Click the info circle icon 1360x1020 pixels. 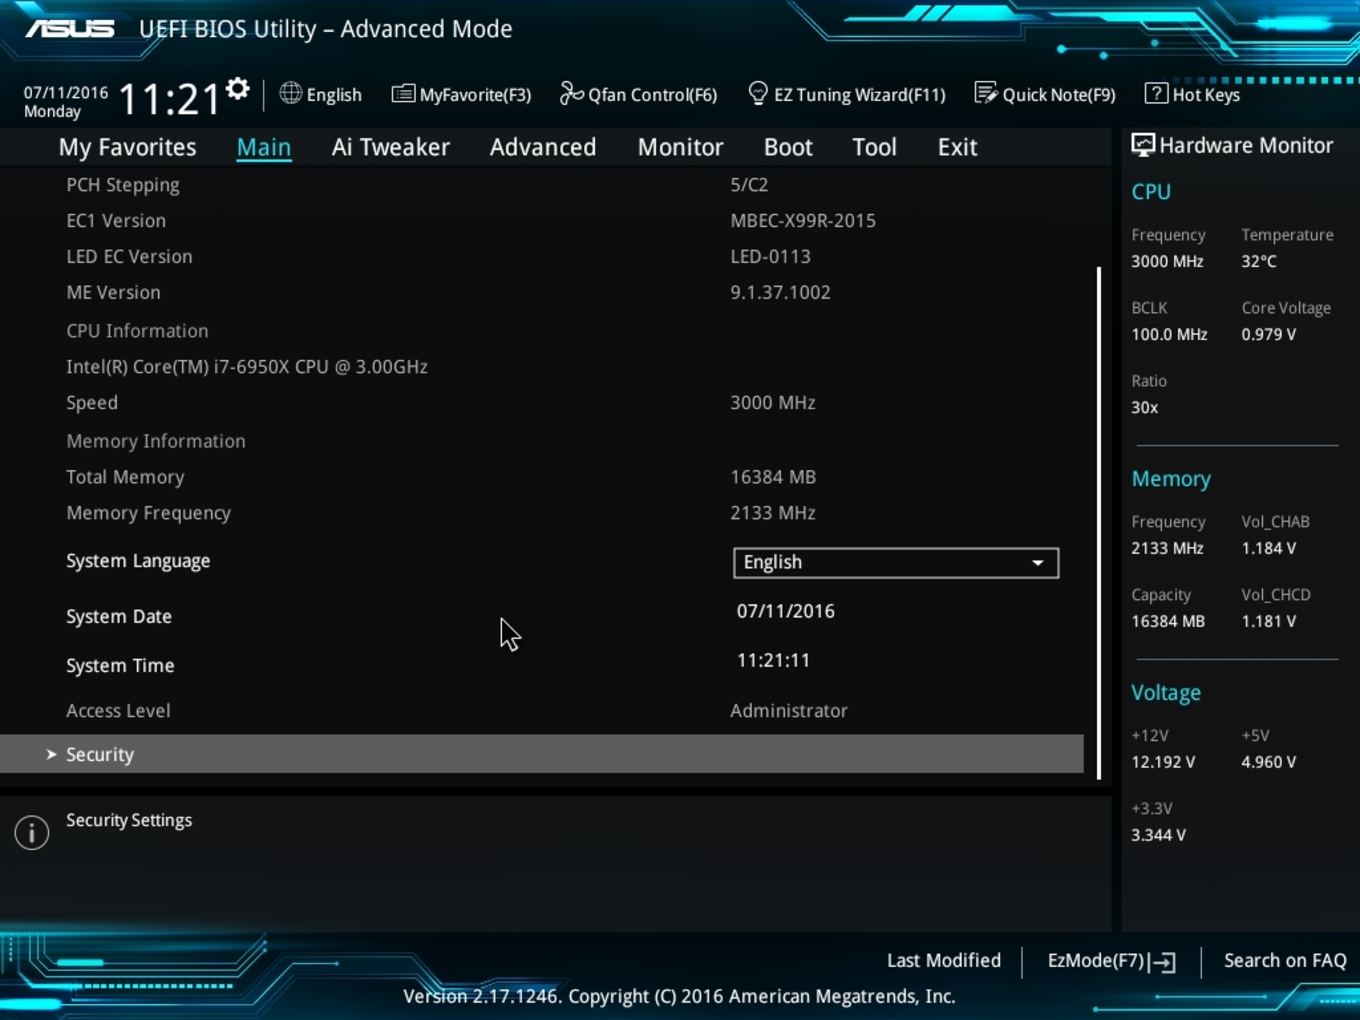tap(32, 832)
